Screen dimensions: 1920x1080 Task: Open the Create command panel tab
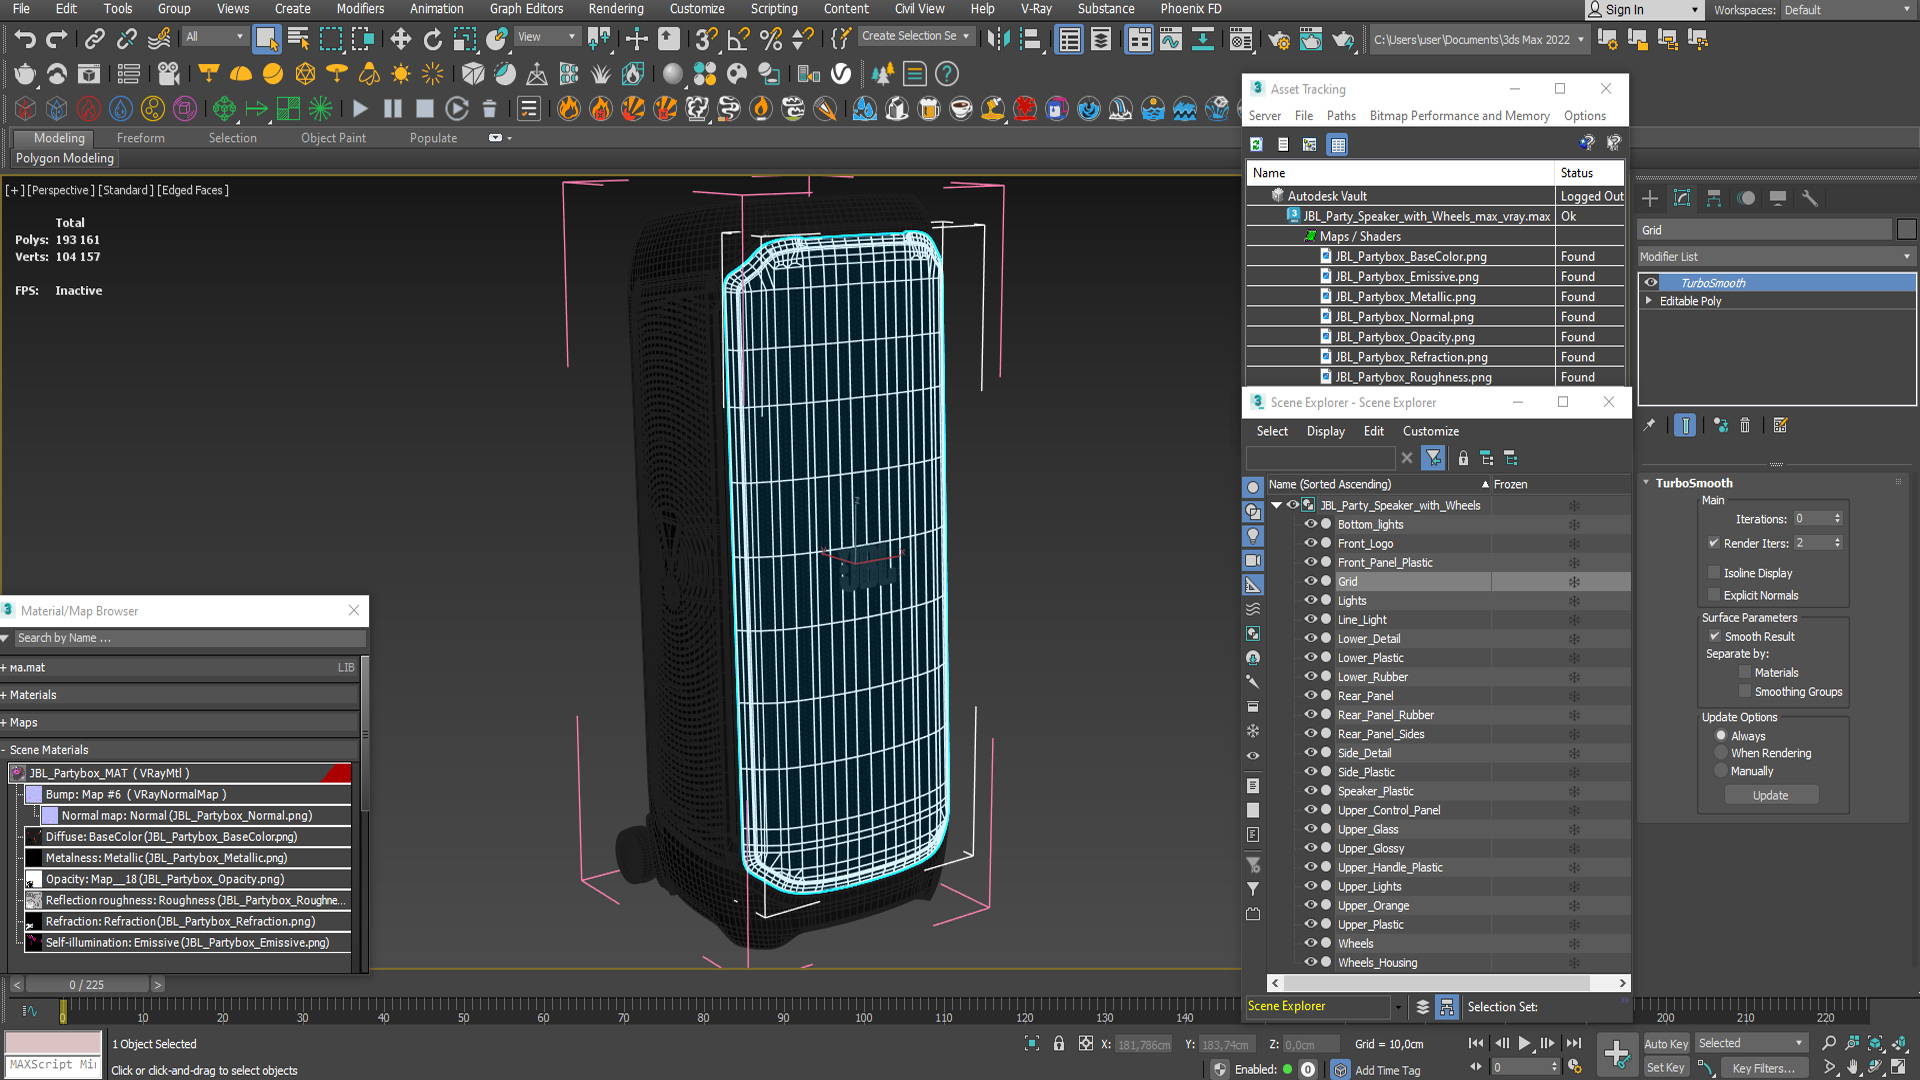(x=1650, y=198)
